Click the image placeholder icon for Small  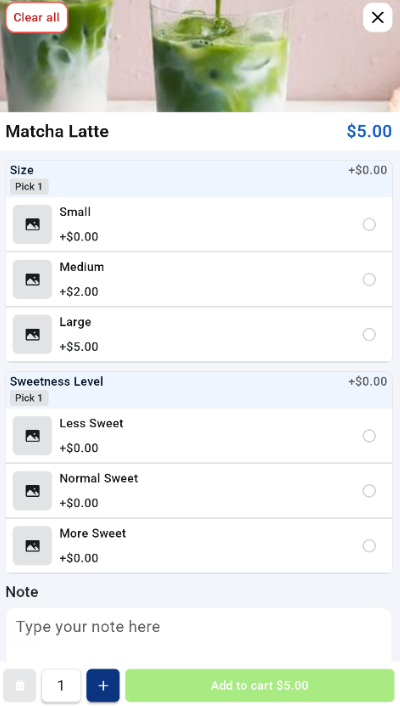(32, 224)
